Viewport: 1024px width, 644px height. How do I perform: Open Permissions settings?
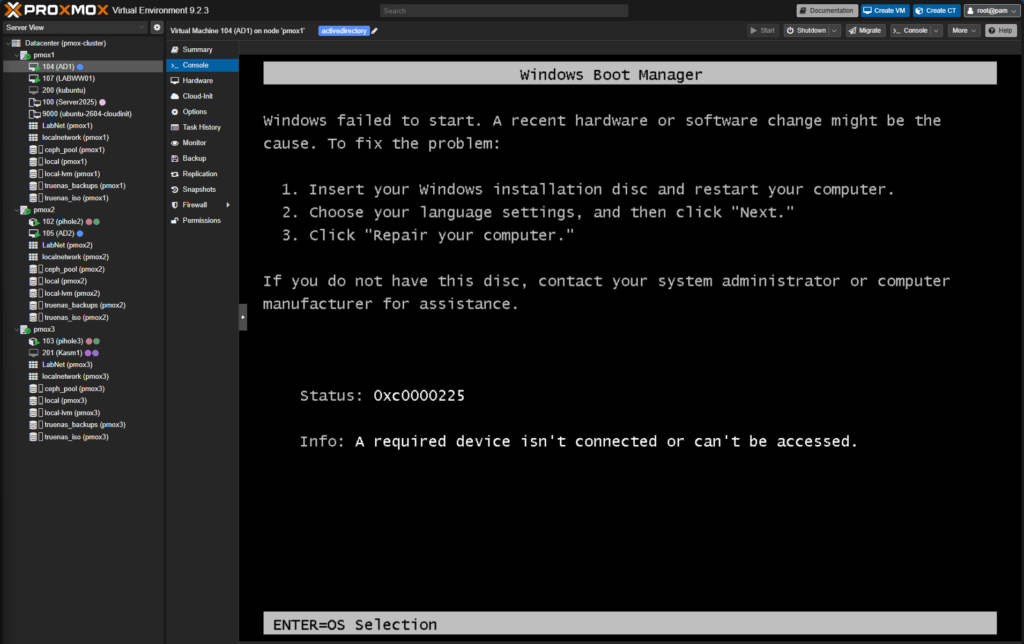(202, 221)
